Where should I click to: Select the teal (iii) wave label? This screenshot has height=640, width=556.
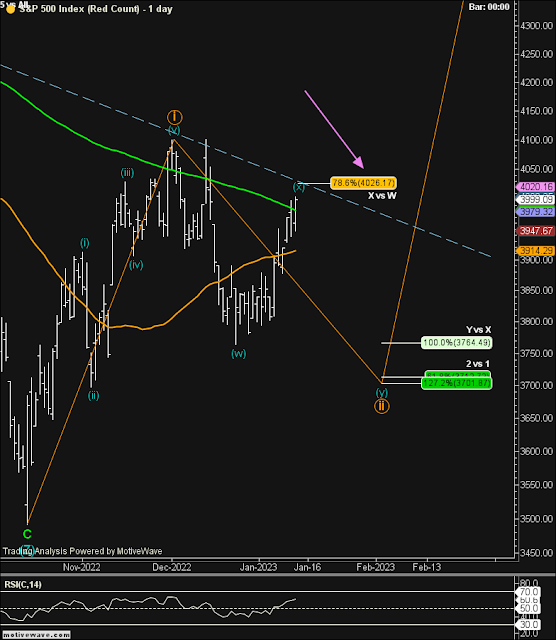point(127,173)
